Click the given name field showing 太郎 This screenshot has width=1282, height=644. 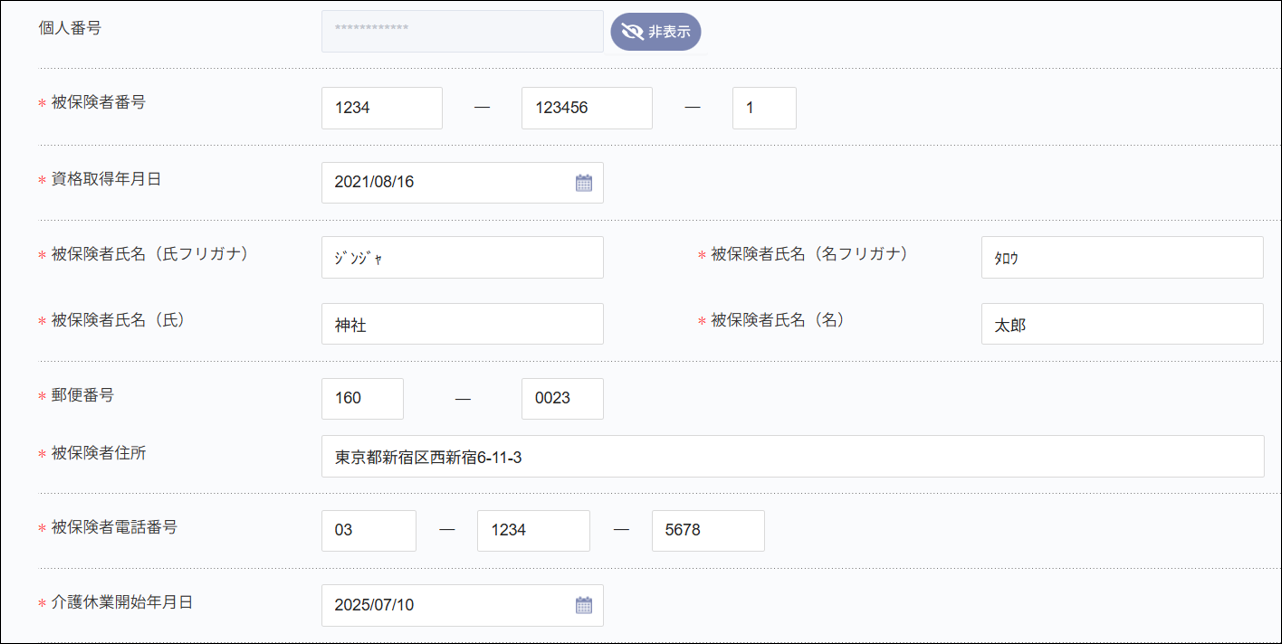1121,323
